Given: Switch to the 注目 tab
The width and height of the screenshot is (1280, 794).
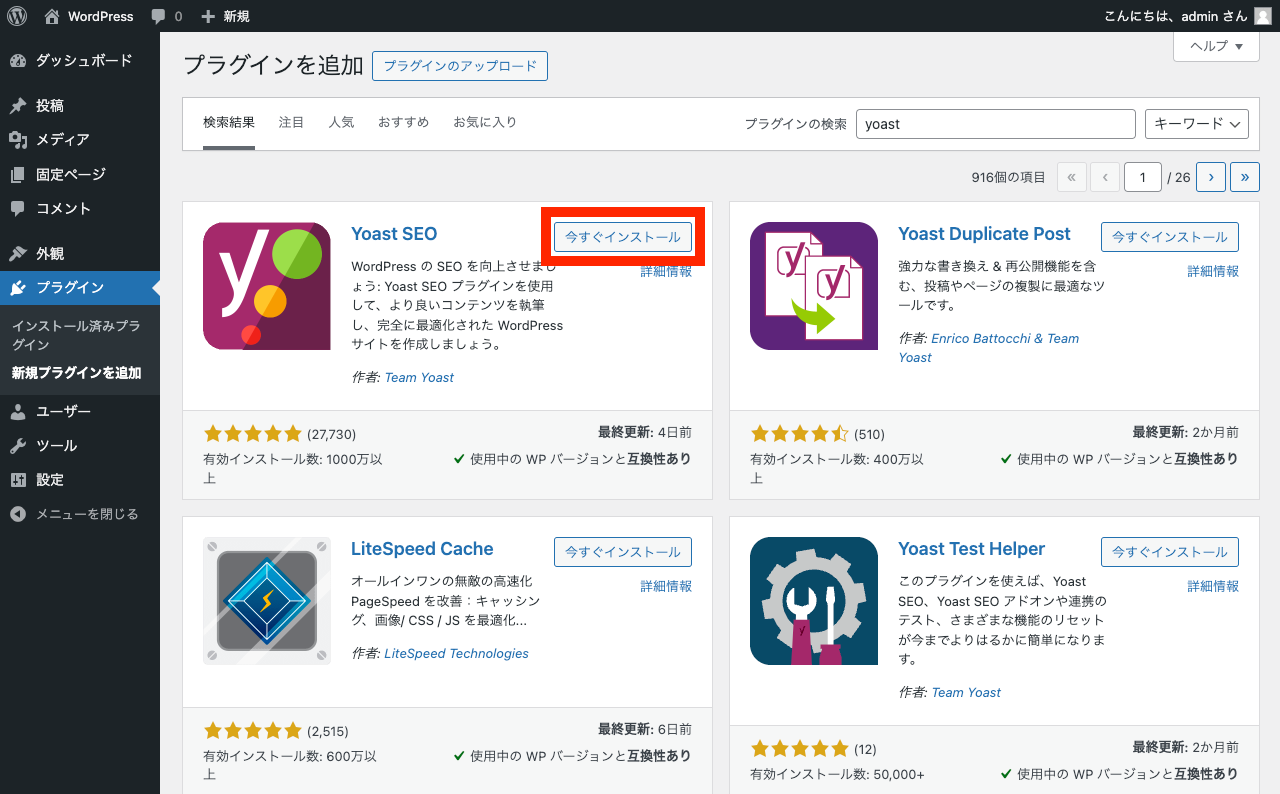Looking at the screenshot, I should [x=292, y=123].
